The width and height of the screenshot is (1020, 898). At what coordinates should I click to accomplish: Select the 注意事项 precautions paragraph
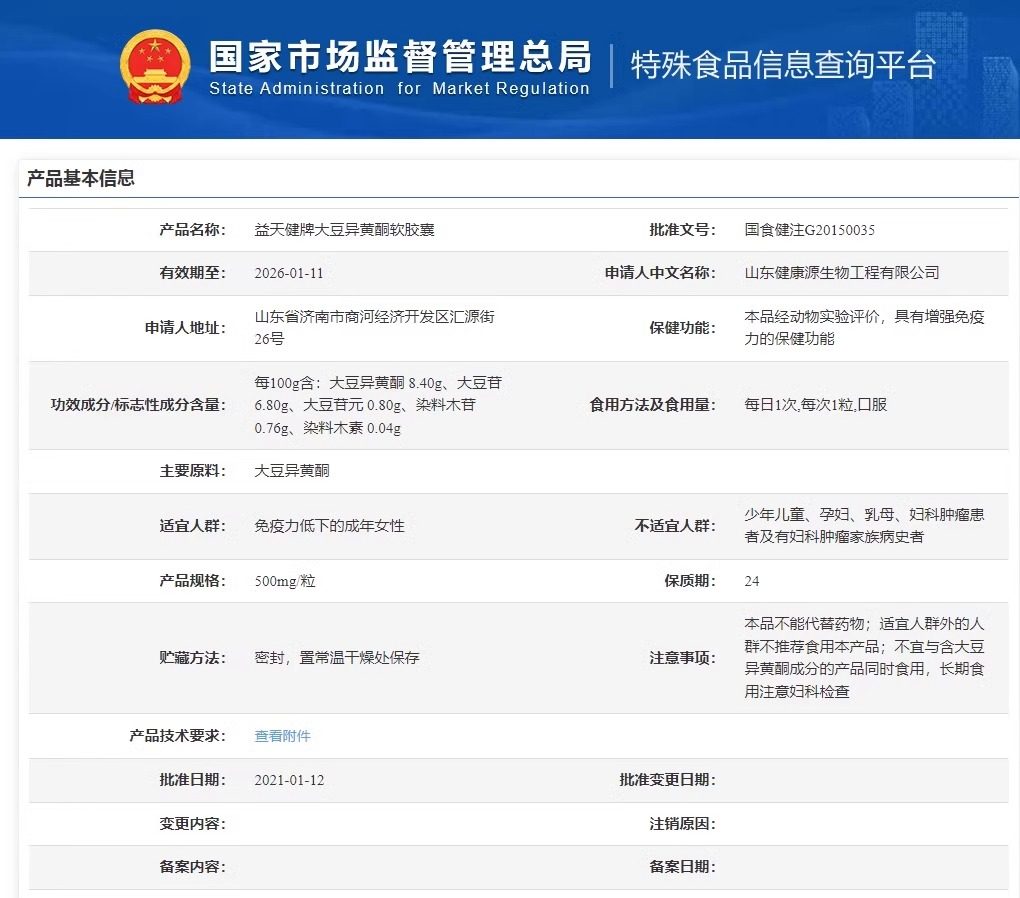click(x=865, y=658)
